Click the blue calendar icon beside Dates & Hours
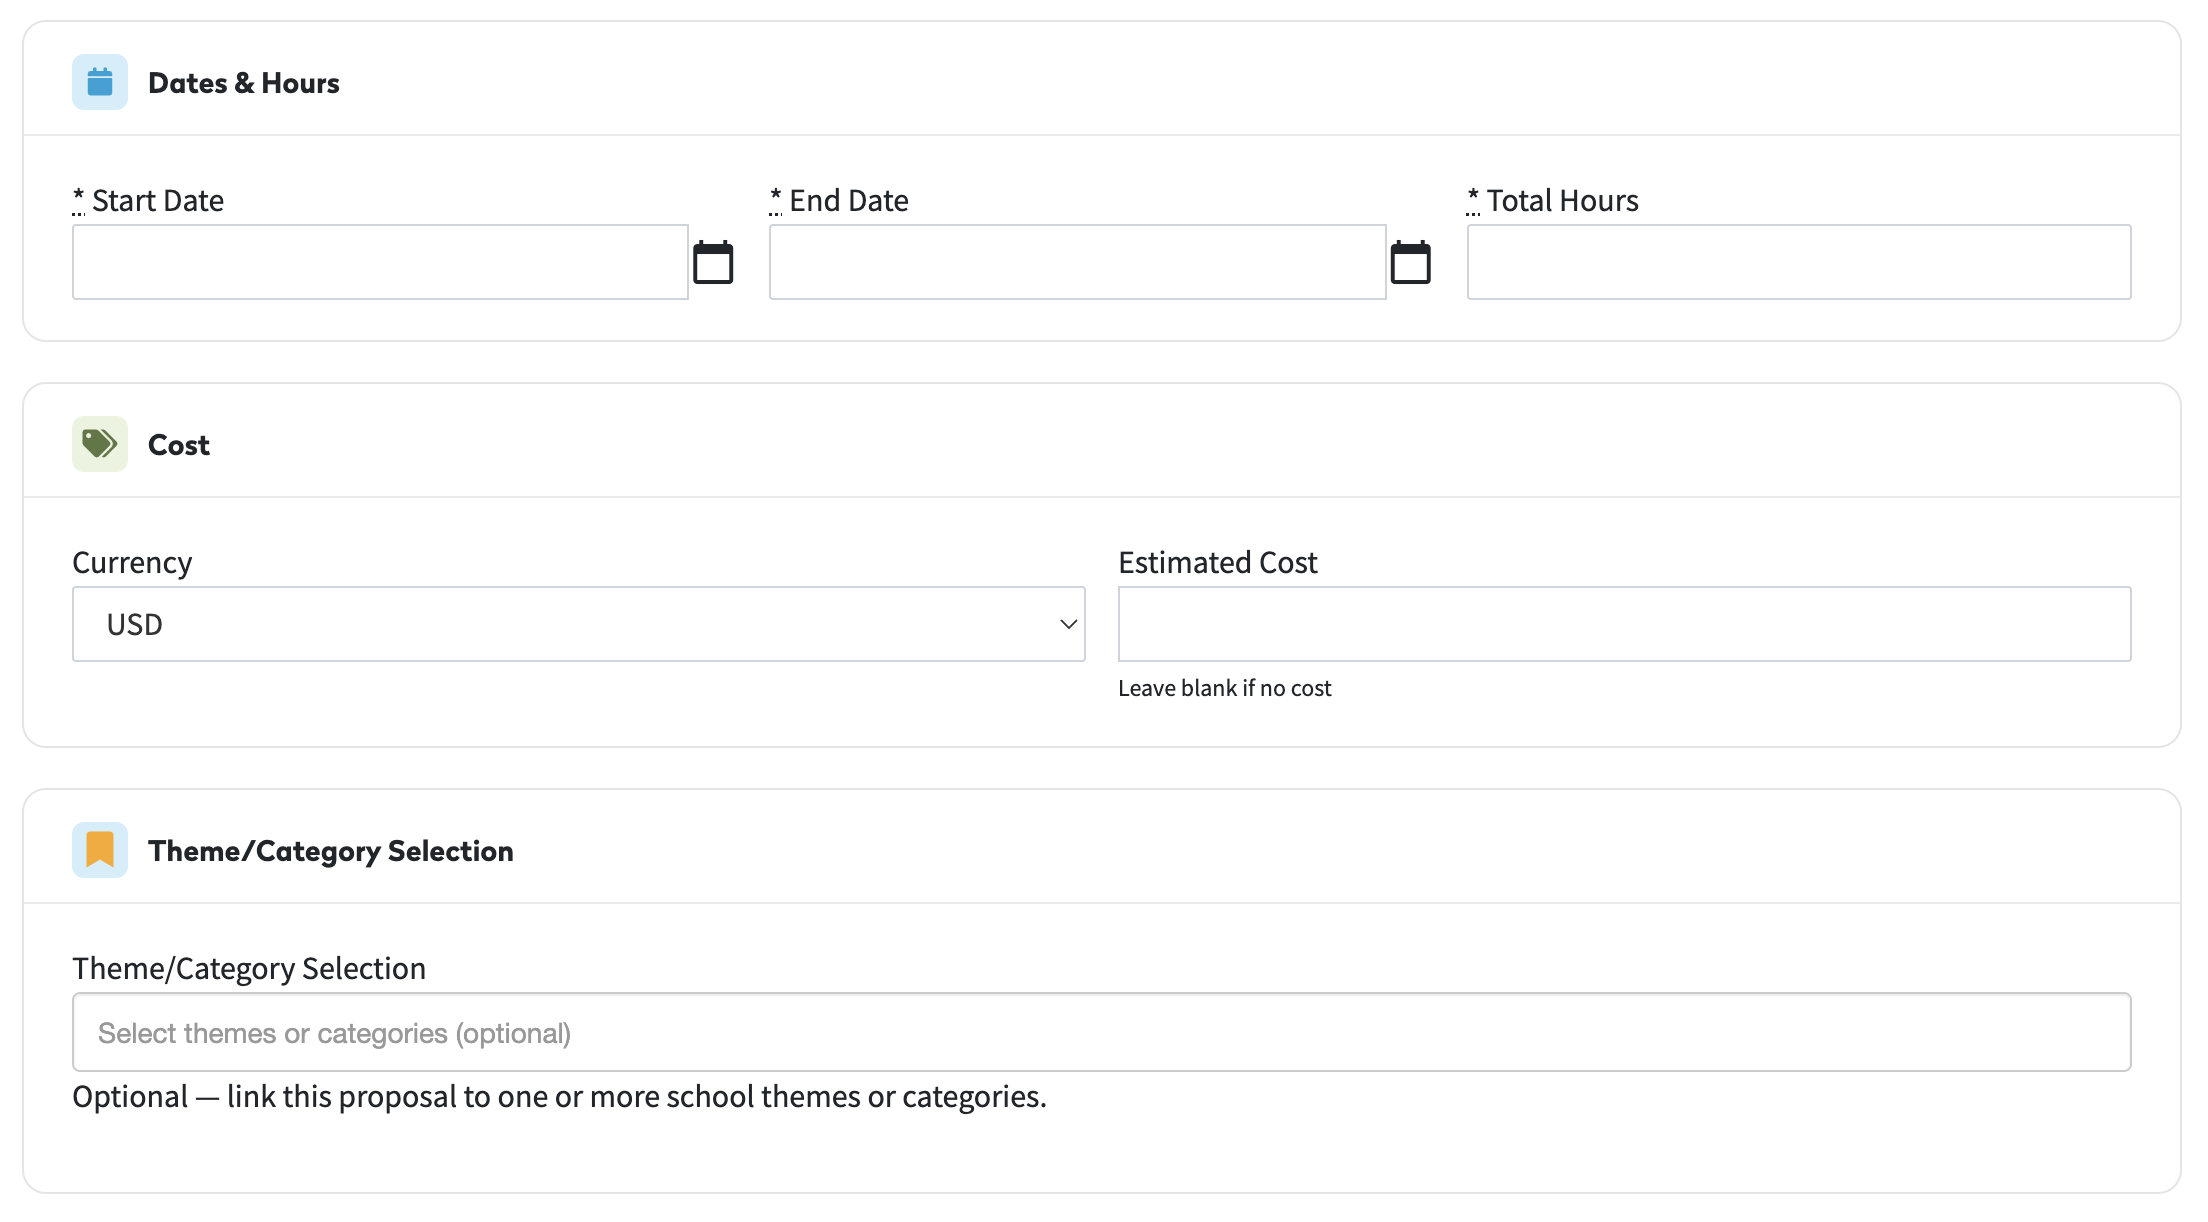The image size is (2208, 1222). click(100, 82)
